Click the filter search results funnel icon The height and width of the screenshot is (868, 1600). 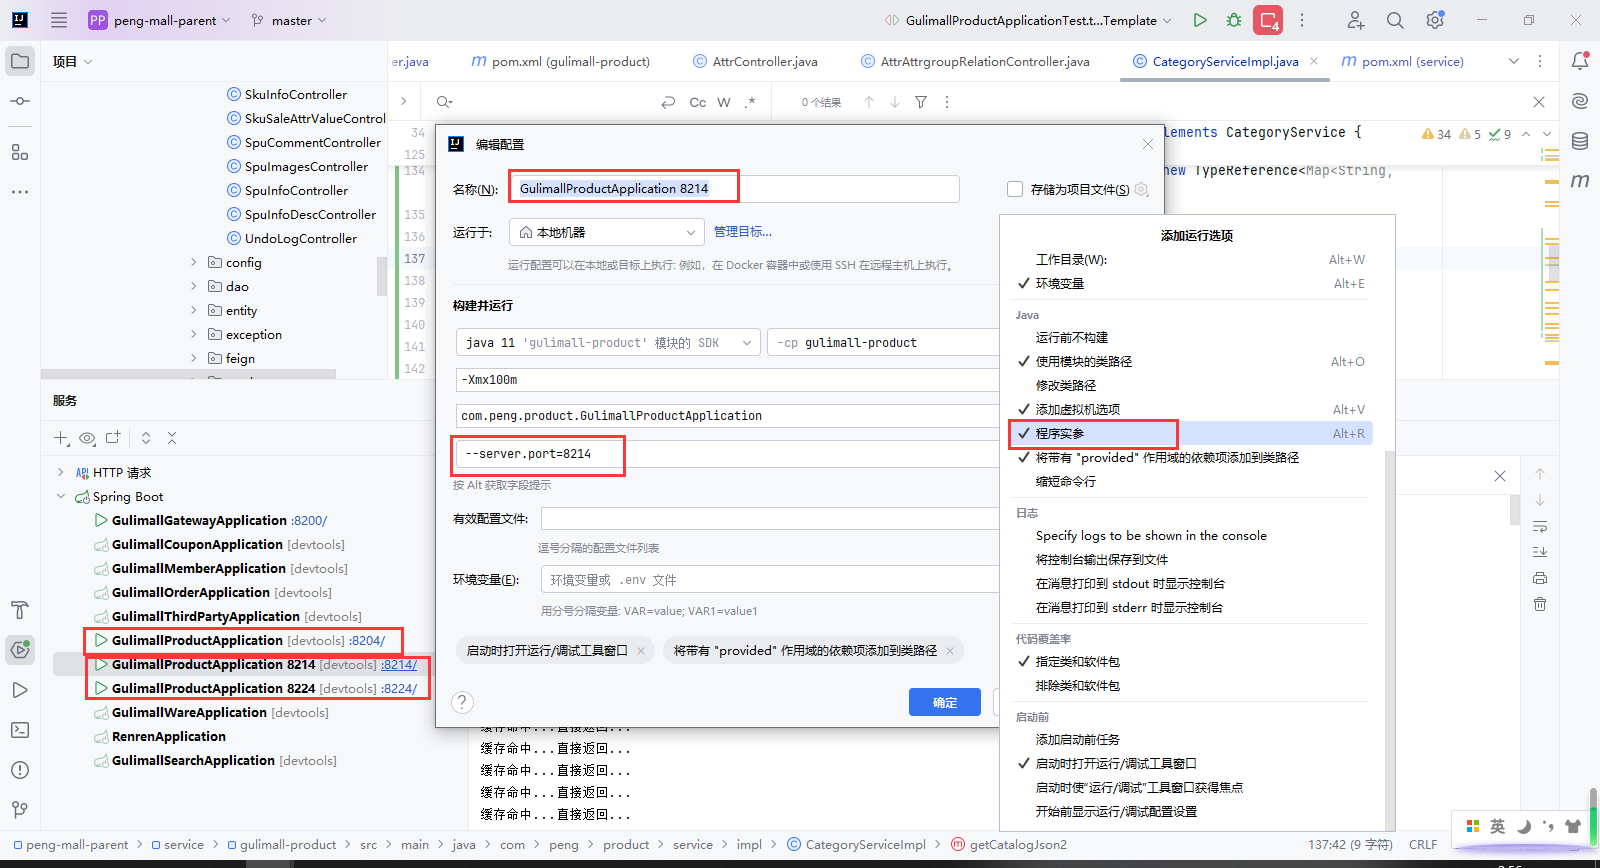point(921,102)
